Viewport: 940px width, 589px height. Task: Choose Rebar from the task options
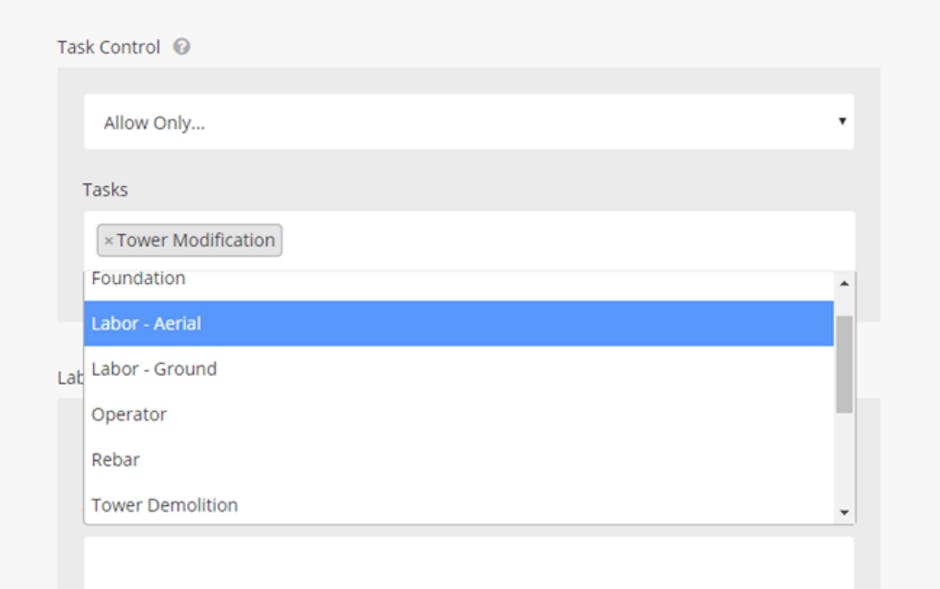pos(116,460)
